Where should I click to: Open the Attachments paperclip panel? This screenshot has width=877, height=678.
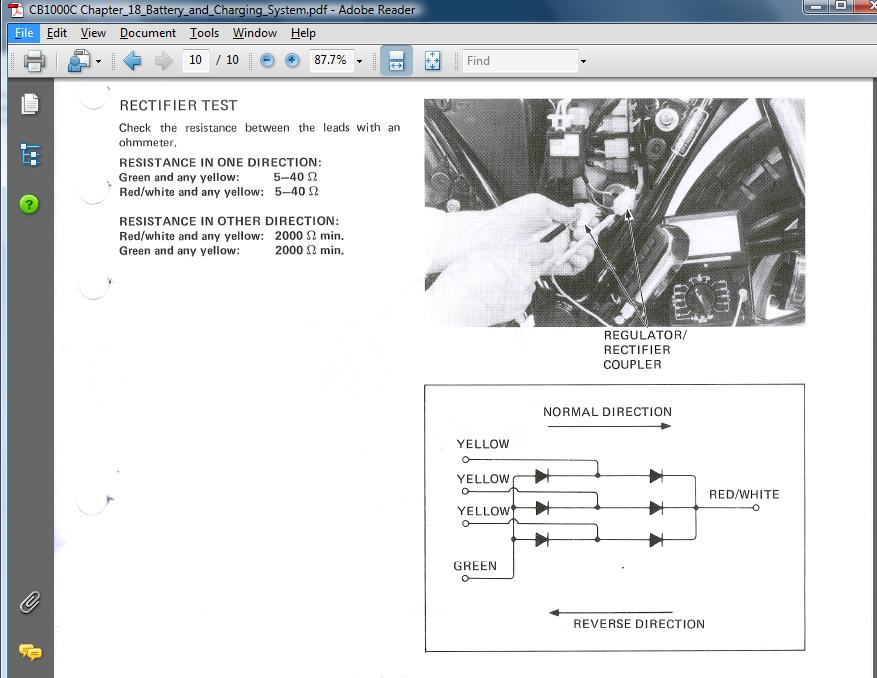pyautogui.click(x=30, y=603)
